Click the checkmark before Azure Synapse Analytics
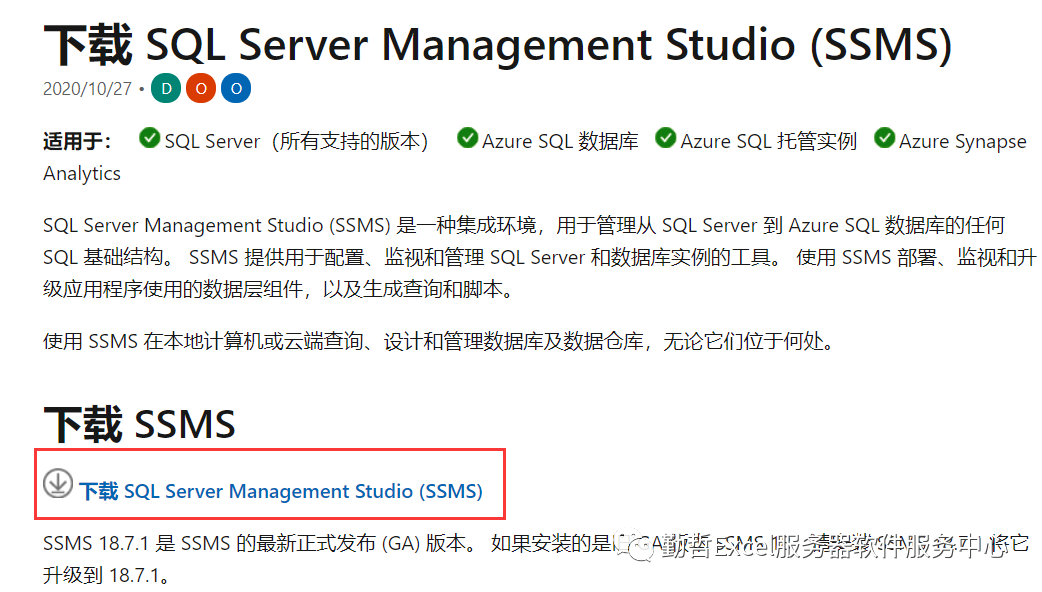 click(x=884, y=138)
